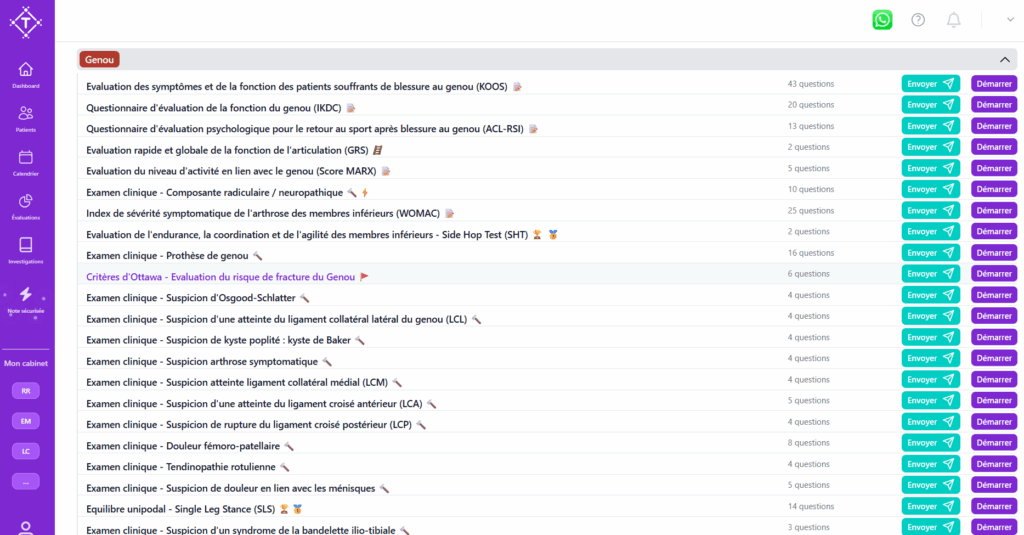Open the Calendrier sidebar icon
The width and height of the screenshot is (1024, 535).
(26, 162)
